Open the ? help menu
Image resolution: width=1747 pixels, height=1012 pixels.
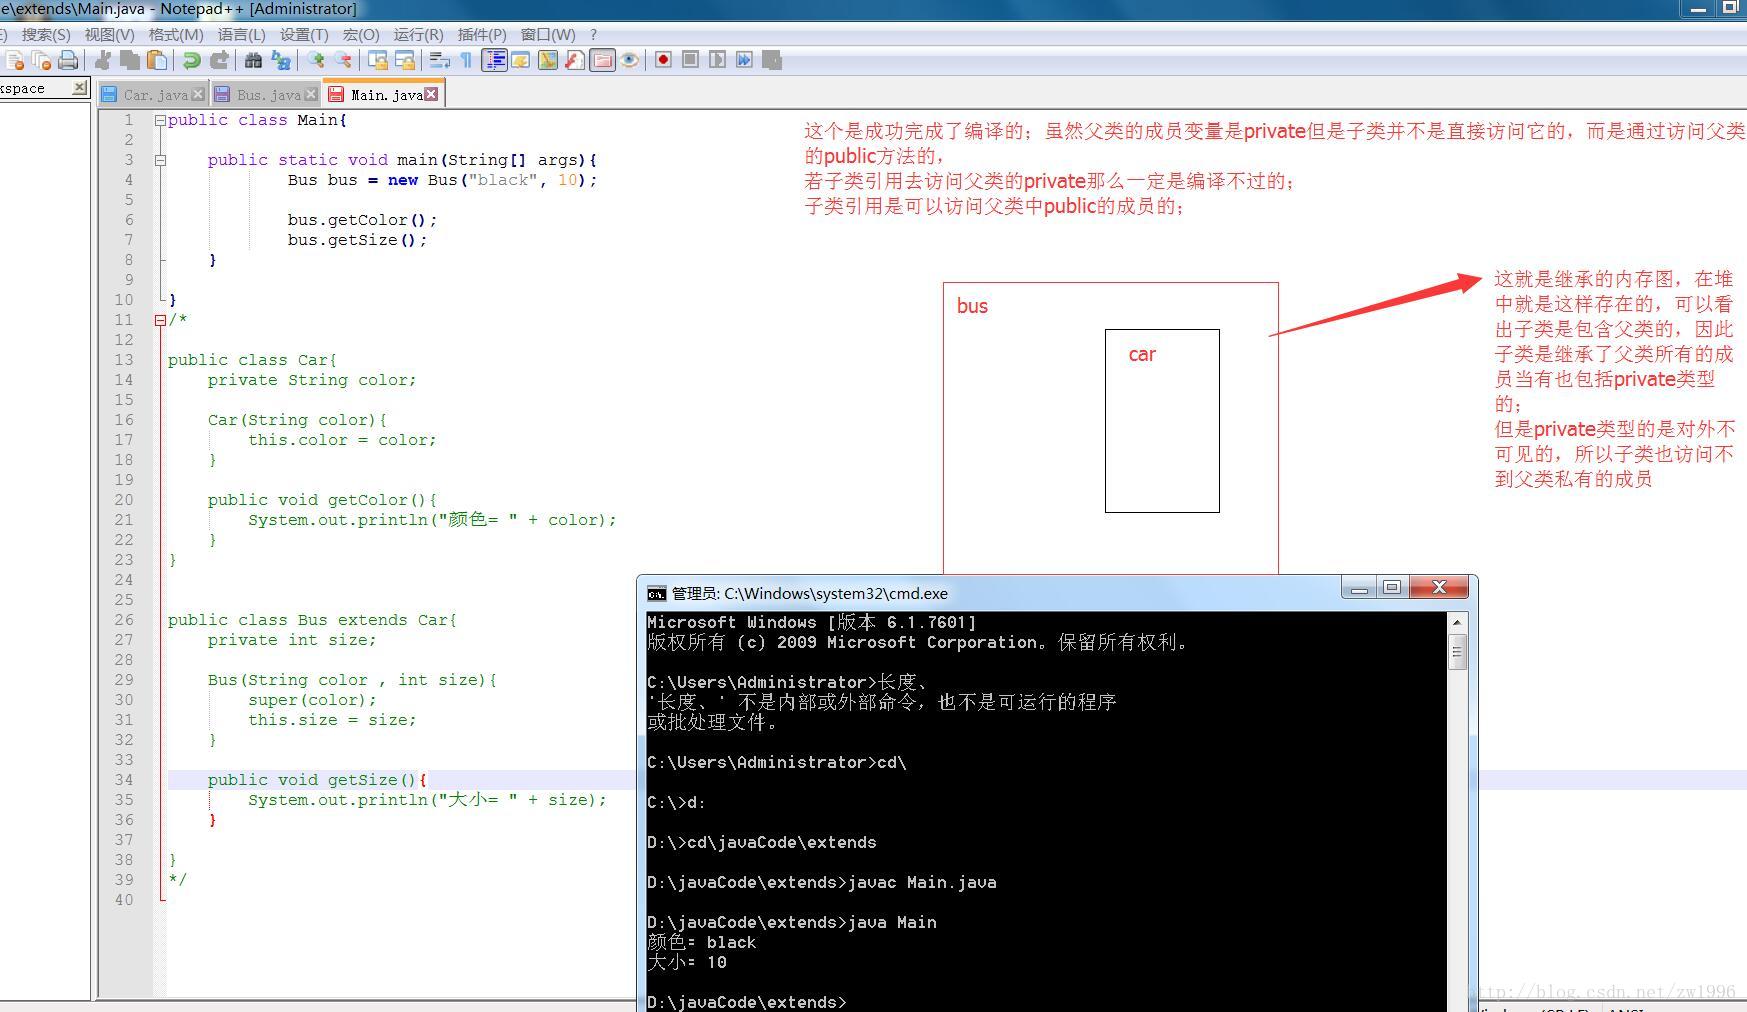click(594, 34)
